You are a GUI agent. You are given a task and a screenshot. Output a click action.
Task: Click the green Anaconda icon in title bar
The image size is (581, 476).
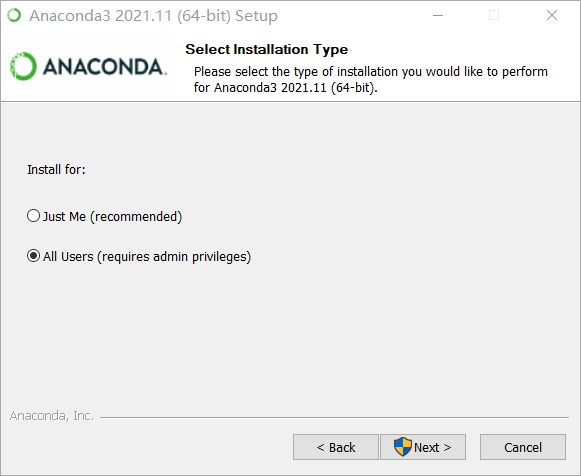click(x=14, y=16)
